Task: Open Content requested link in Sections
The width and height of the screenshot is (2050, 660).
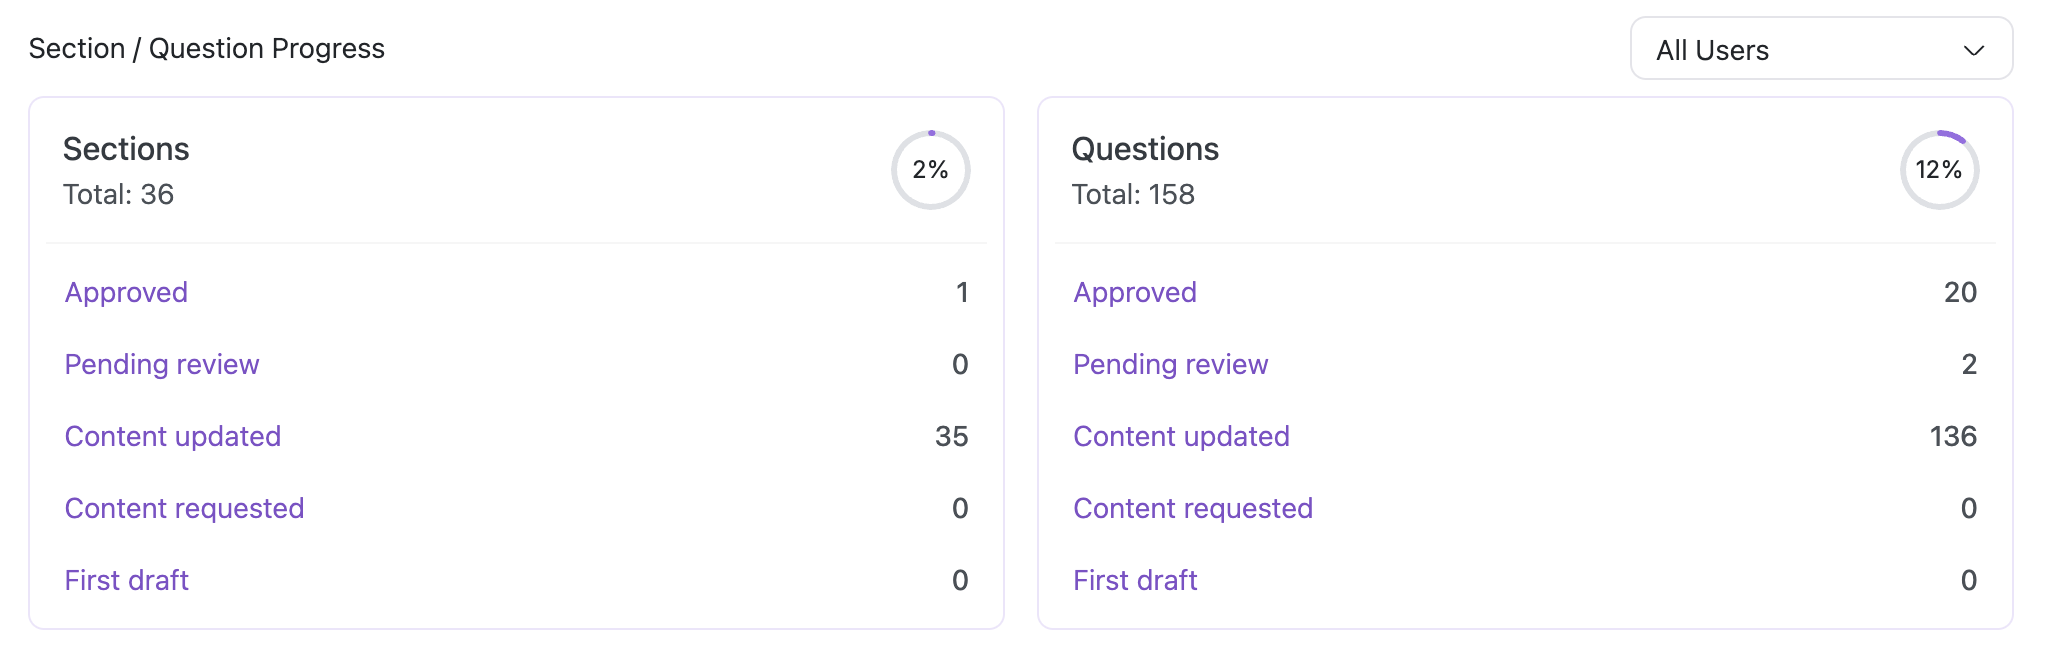Action: pos(184,508)
